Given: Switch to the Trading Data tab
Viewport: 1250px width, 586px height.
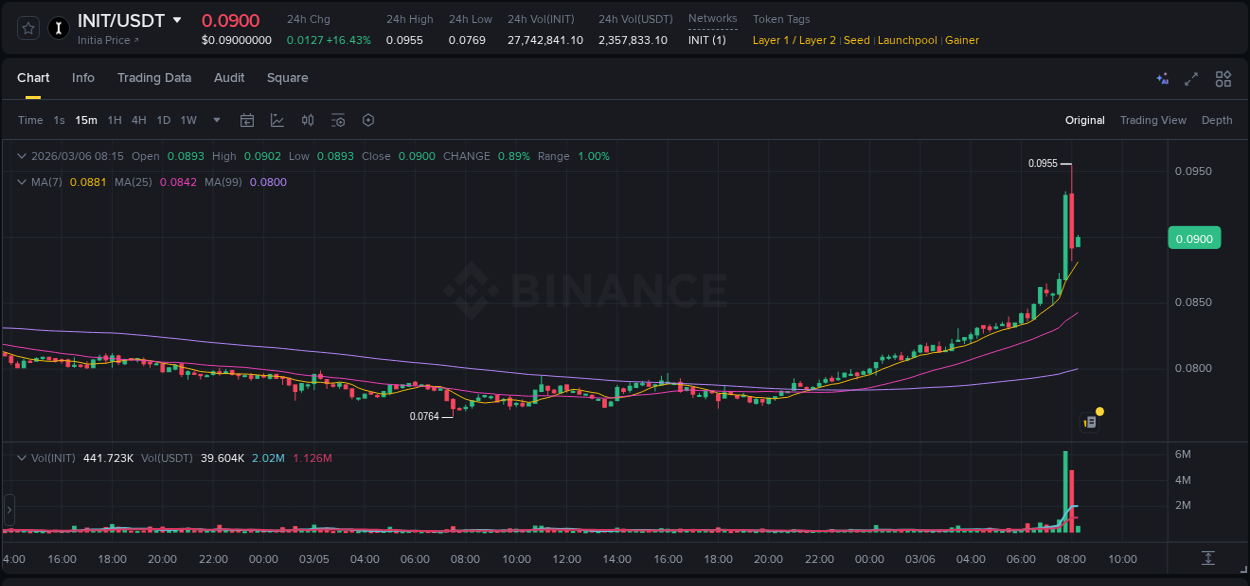Looking at the screenshot, I should (154, 78).
